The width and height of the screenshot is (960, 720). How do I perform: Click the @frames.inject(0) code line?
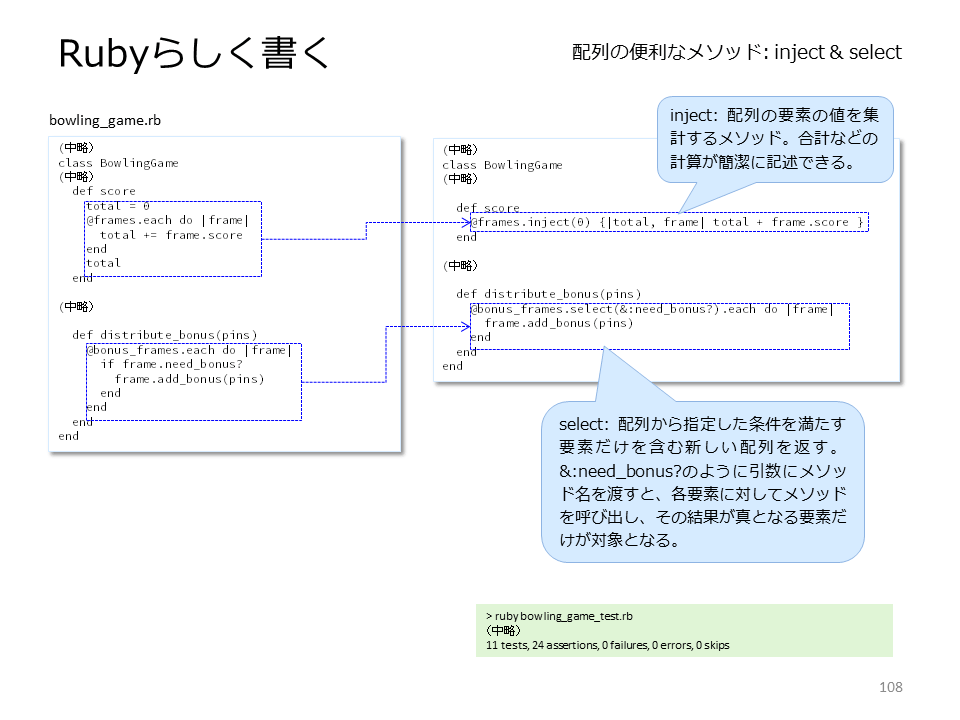pos(668,222)
